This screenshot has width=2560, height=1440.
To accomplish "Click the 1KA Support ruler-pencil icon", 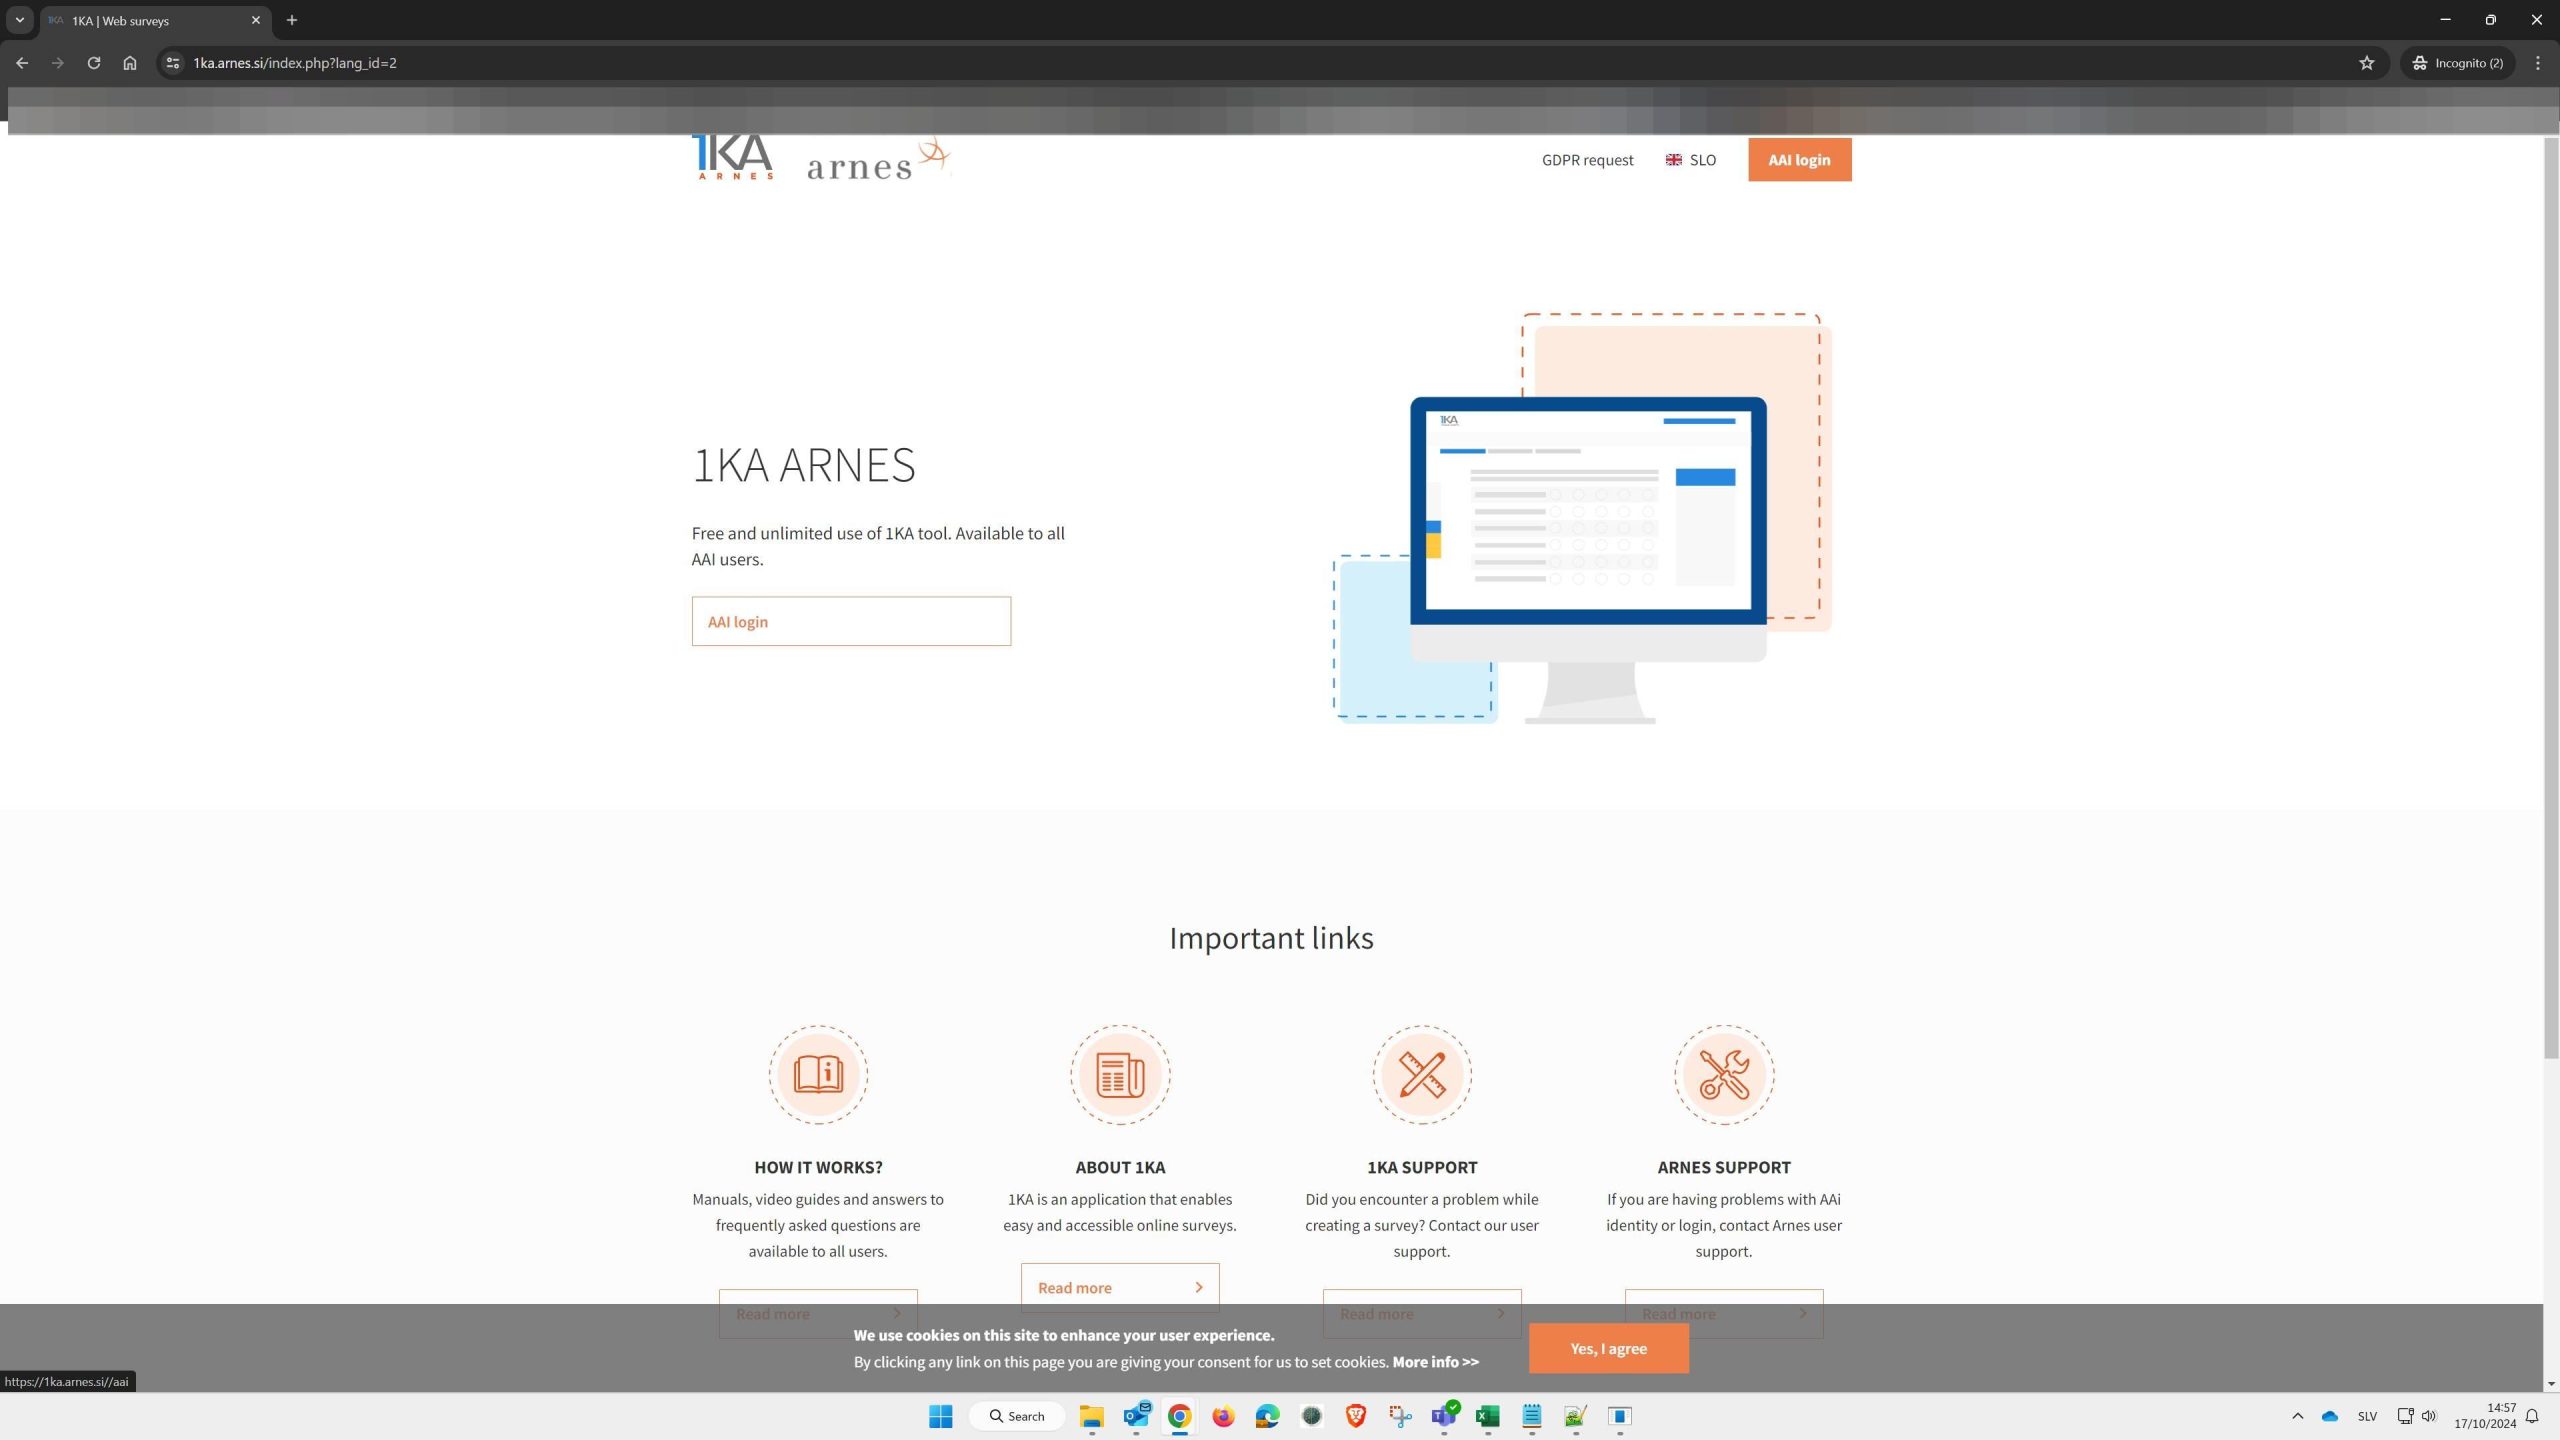I will click(x=1422, y=1075).
